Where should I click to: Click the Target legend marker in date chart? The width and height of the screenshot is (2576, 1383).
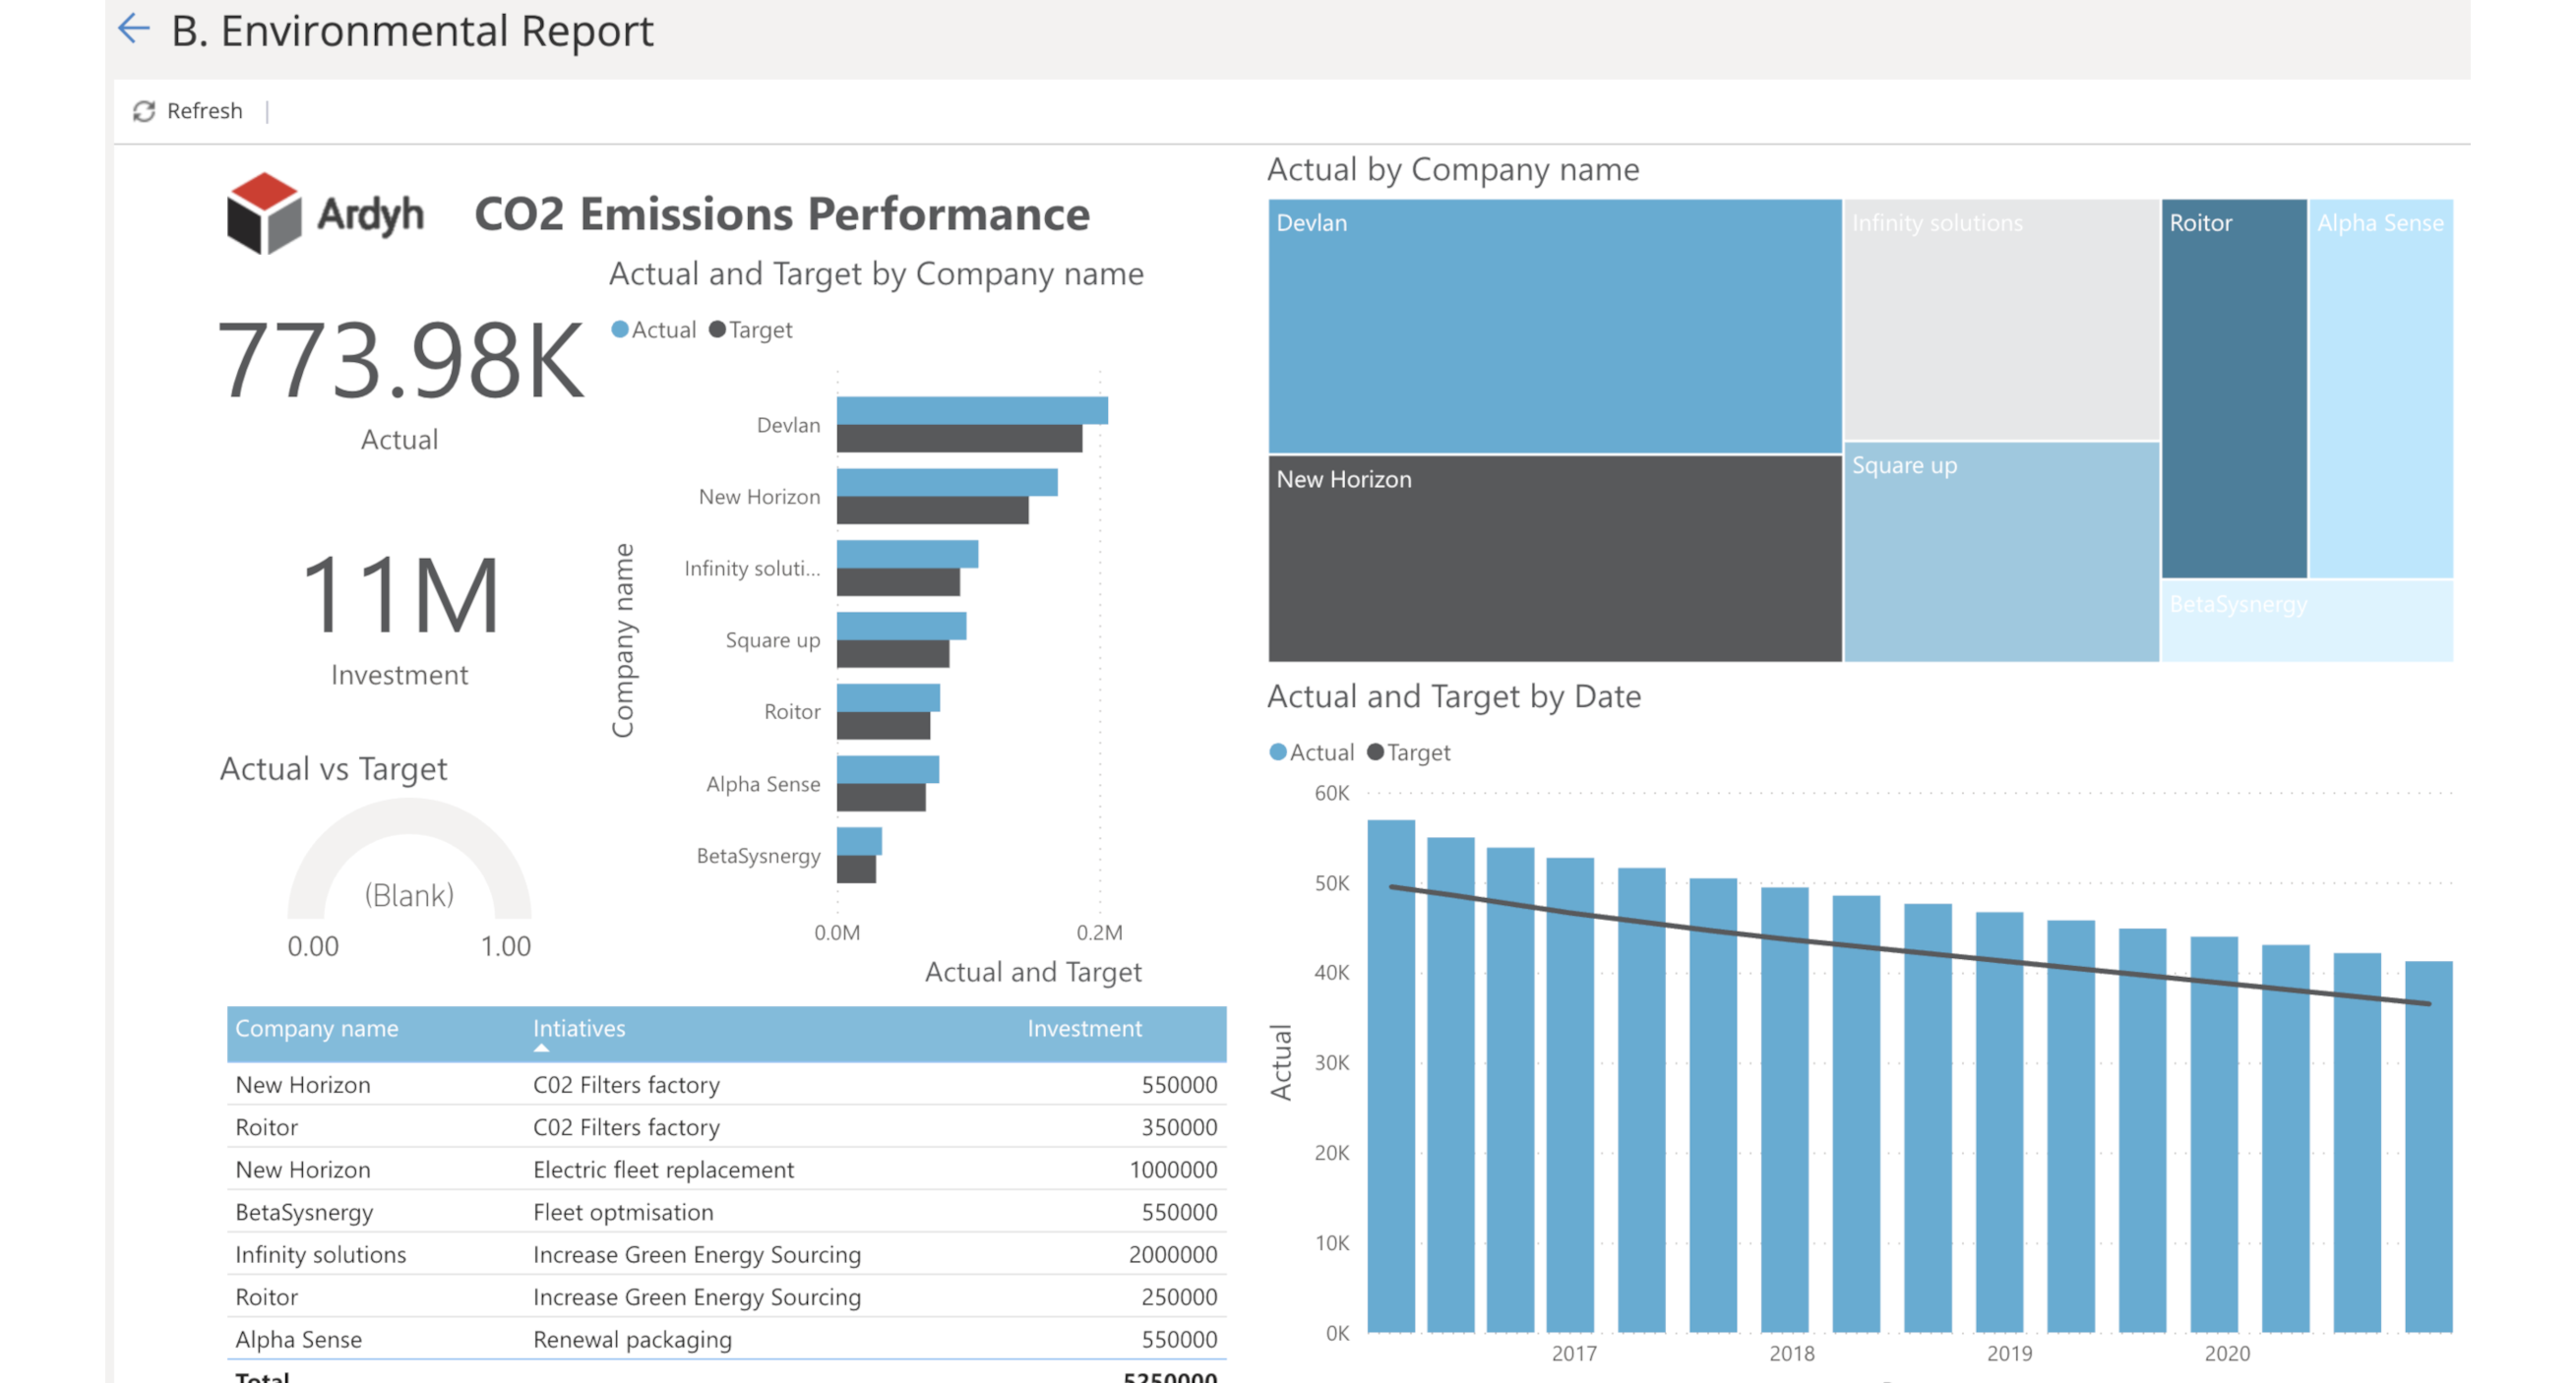[1375, 752]
